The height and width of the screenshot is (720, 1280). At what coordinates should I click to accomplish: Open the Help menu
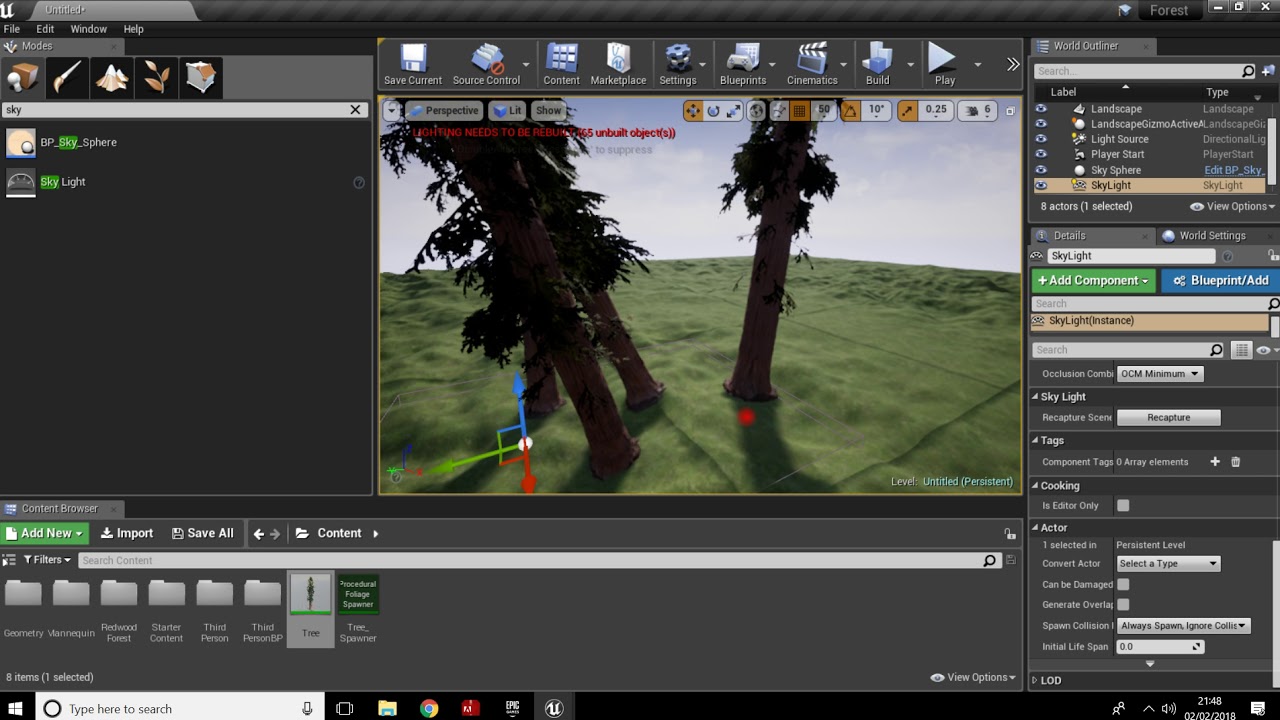[133, 29]
